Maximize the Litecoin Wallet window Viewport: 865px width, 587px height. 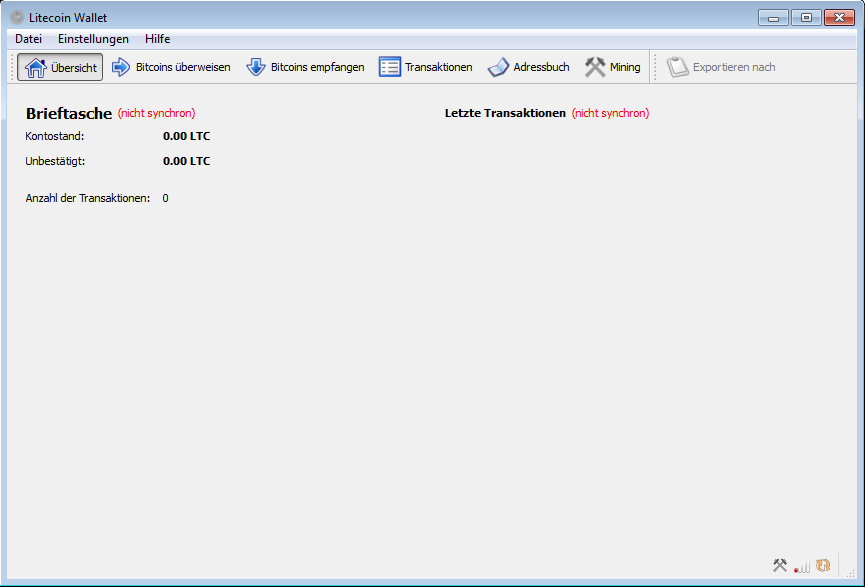click(806, 18)
